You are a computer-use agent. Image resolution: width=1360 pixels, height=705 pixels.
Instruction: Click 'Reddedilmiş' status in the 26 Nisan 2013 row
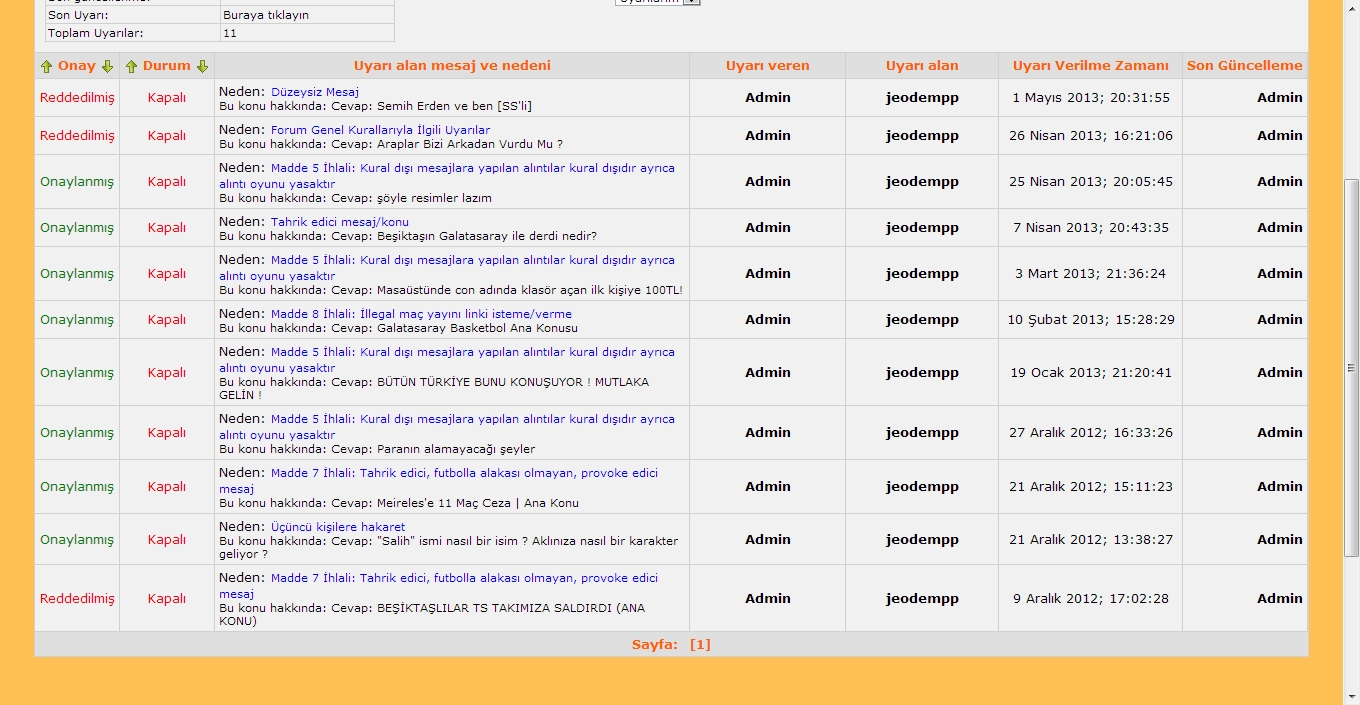[77, 136]
